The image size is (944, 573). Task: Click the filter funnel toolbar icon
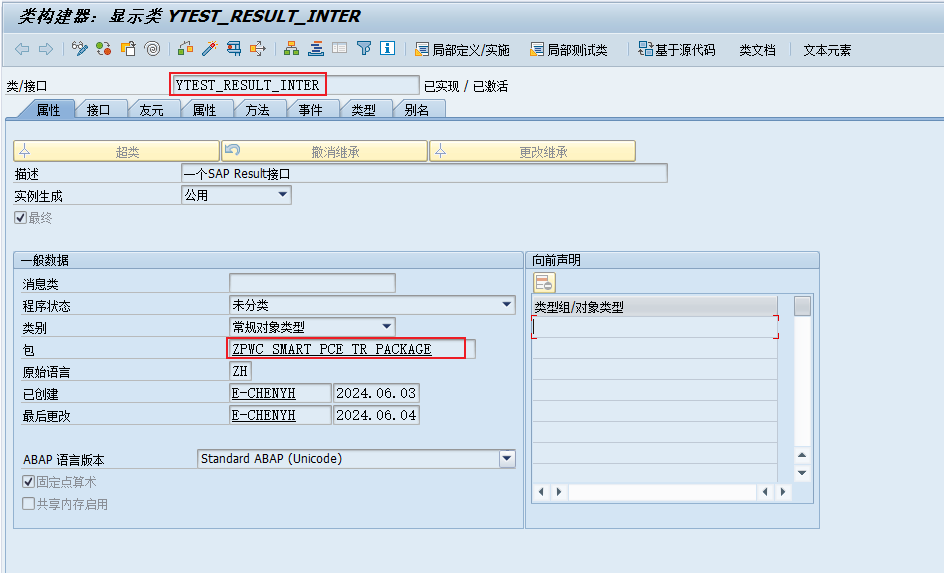click(364, 49)
